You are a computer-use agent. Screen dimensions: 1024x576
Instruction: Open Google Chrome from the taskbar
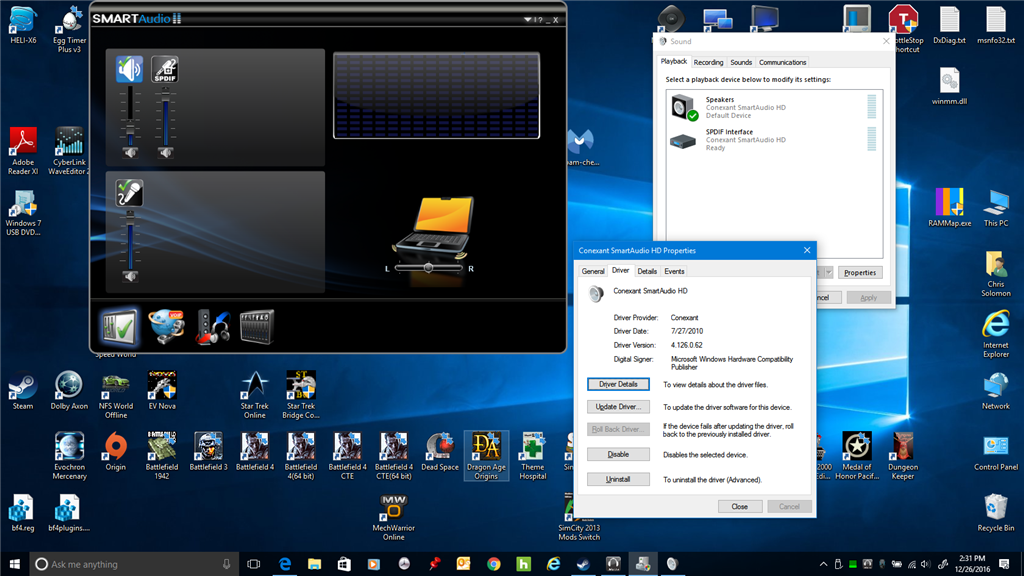(494, 564)
